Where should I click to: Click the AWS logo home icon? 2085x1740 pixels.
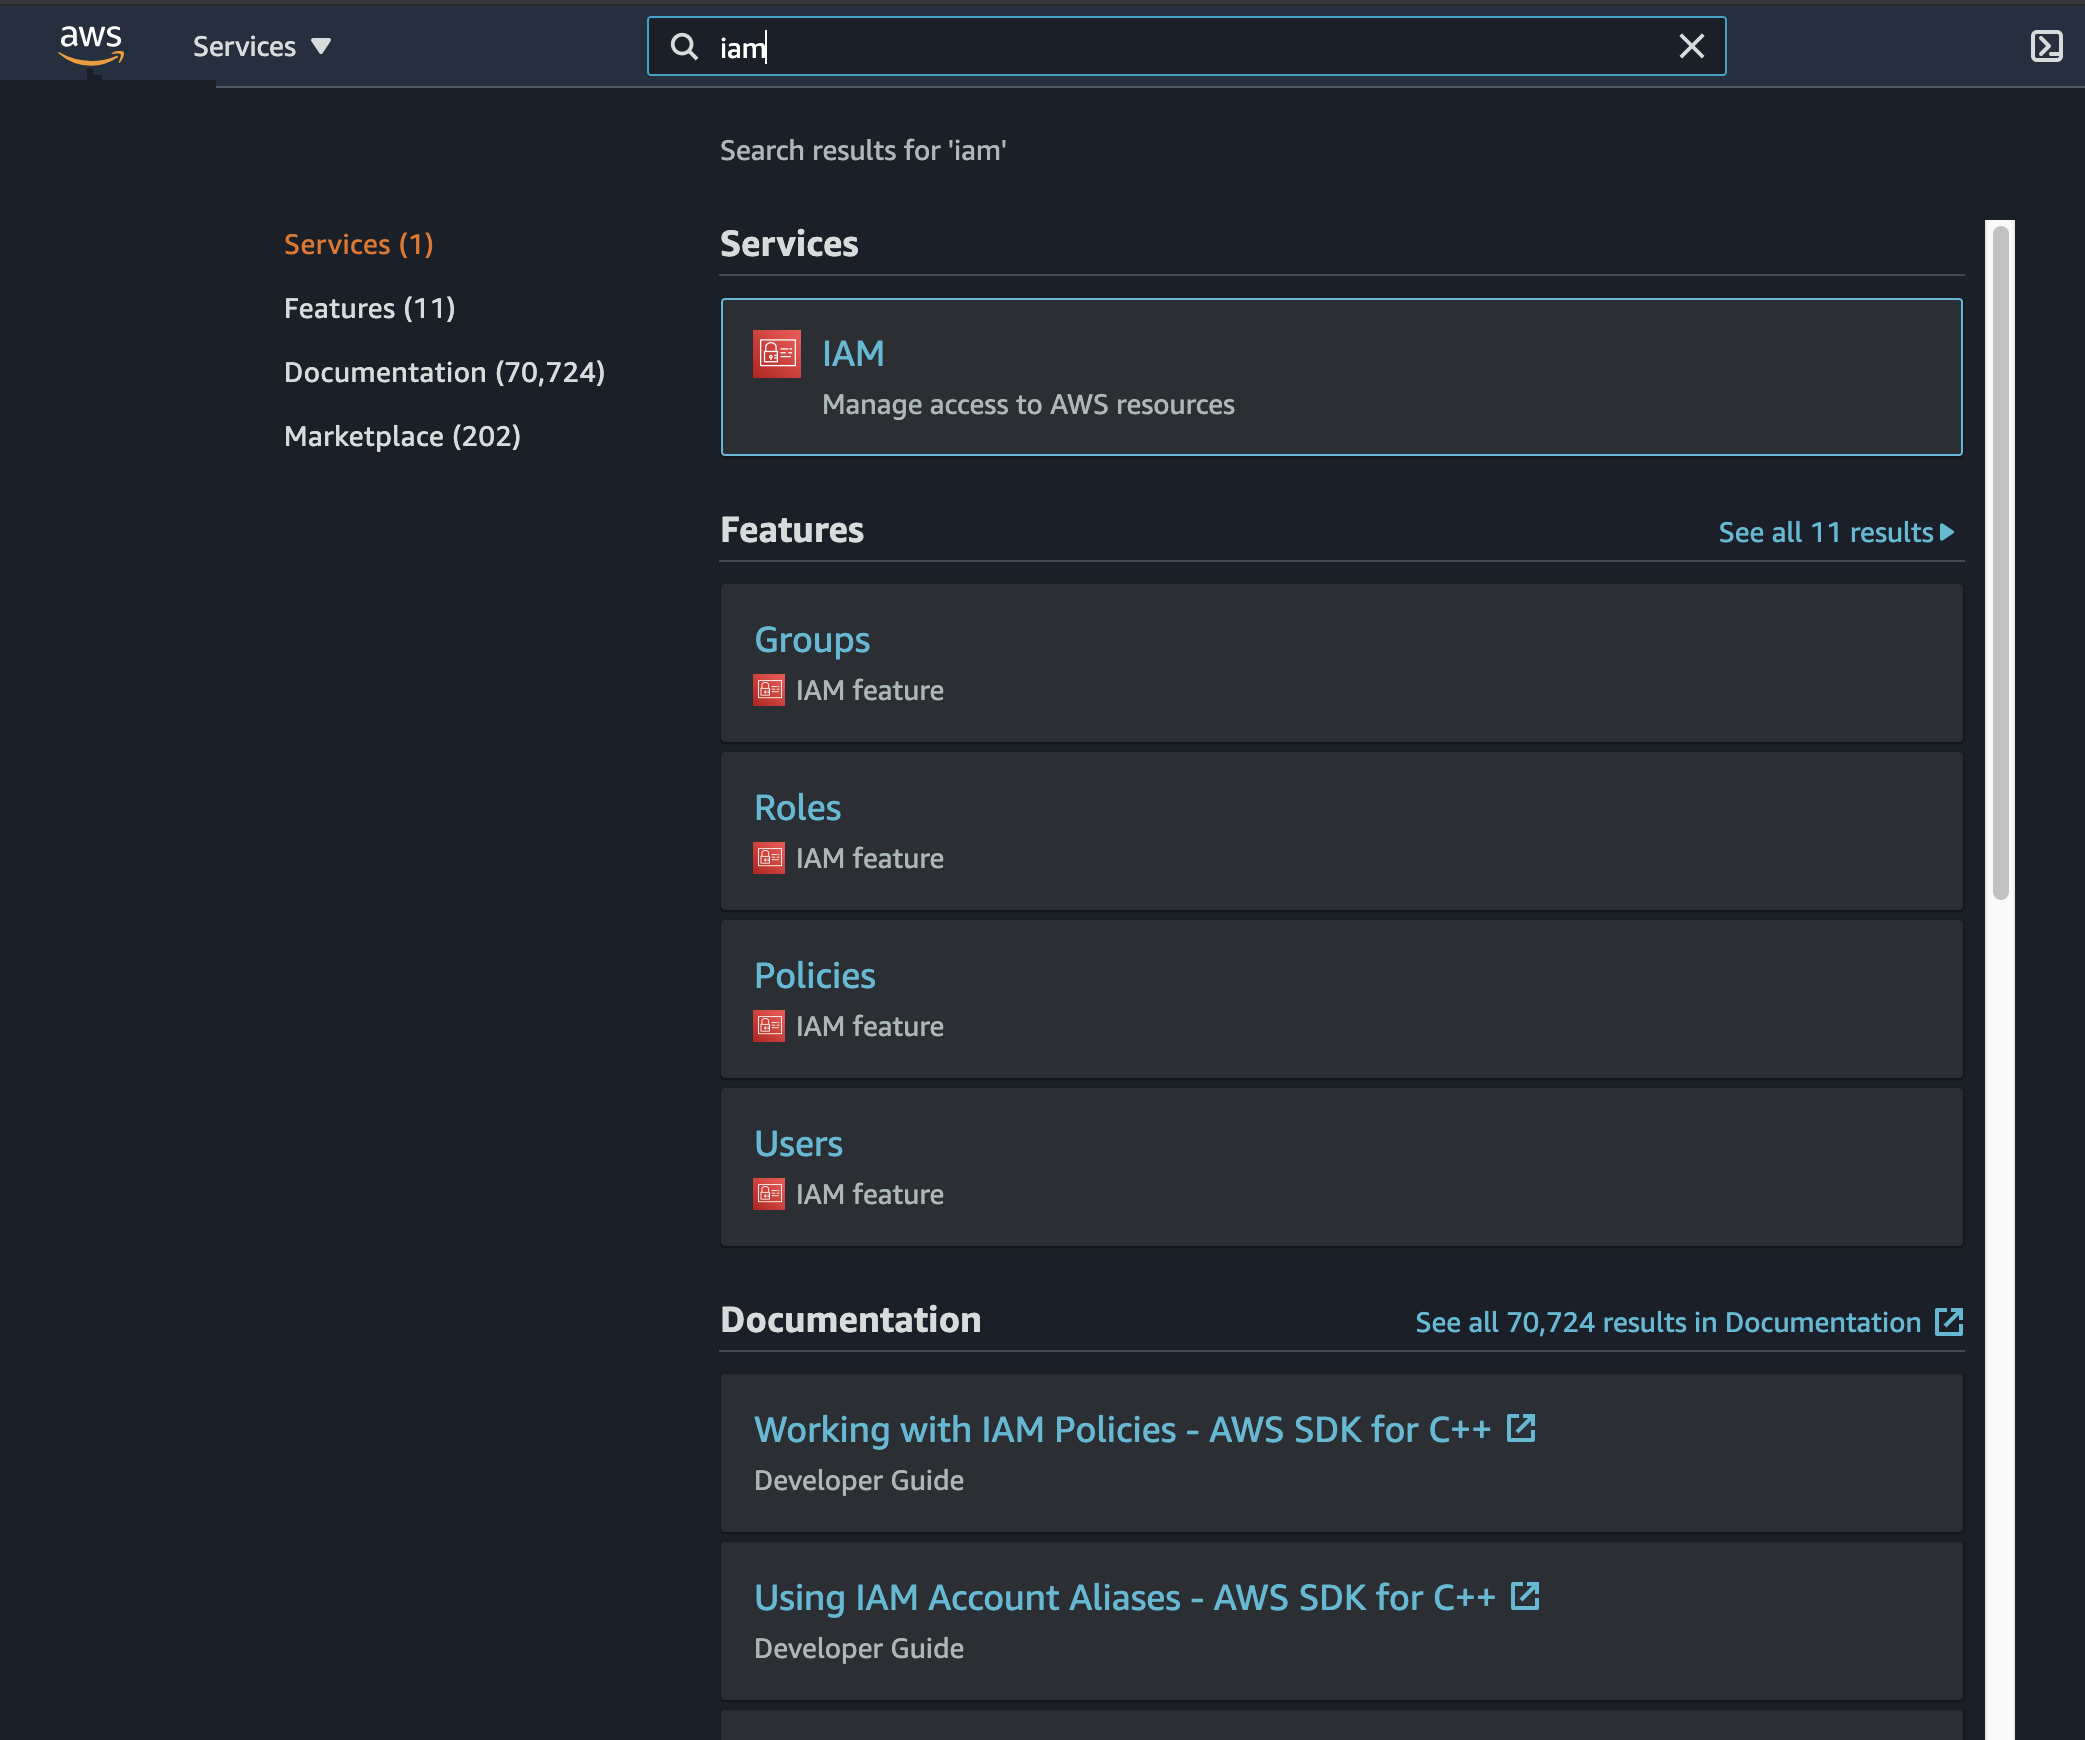[x=91, y=45]
